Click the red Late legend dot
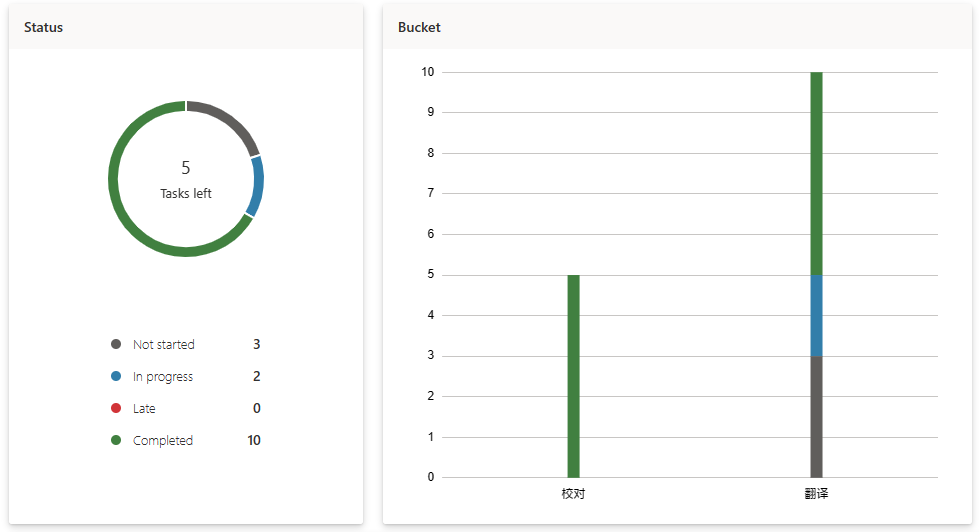 [116, 409]
